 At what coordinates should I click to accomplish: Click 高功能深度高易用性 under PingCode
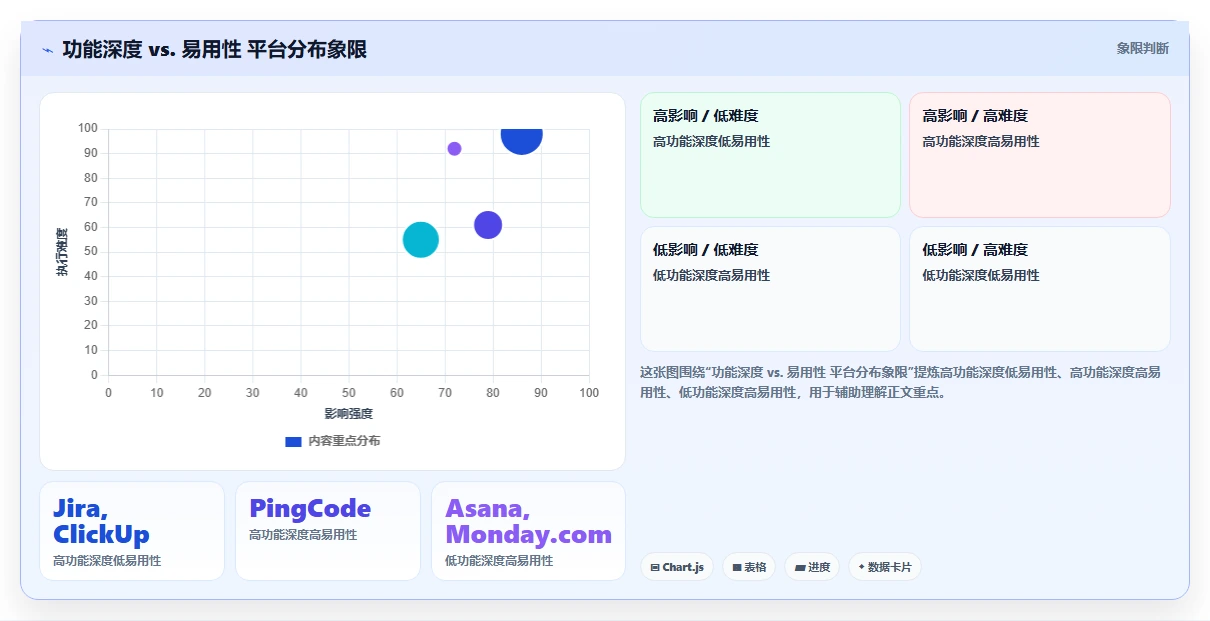(303, 535)
